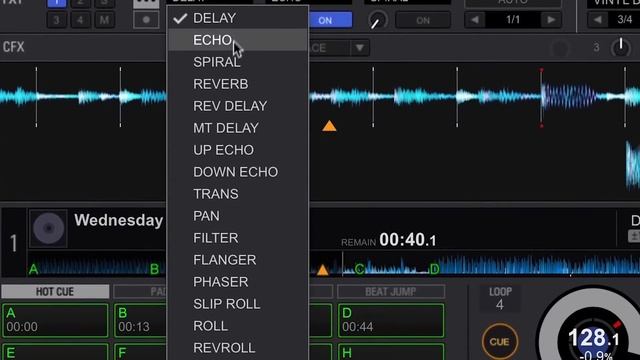Toggle the REMAIN time display

pos(389,240)
